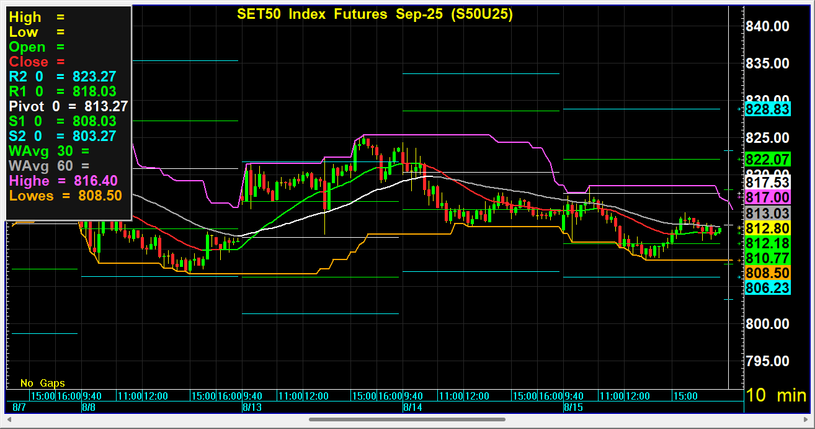Click the horizontal scrollbar right arrow
This screenshot has height=429, width=815.
tap(806, 420)
